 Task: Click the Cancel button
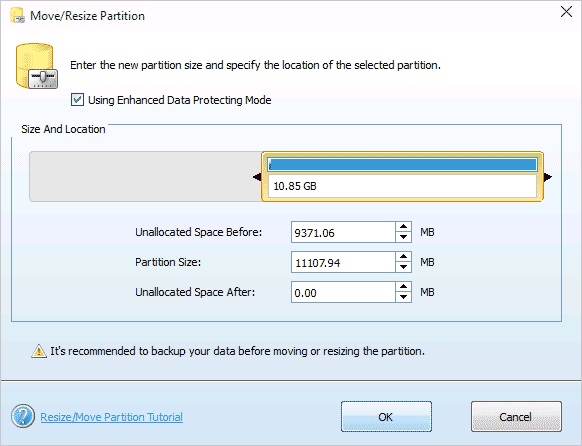[x=516, y=416]
